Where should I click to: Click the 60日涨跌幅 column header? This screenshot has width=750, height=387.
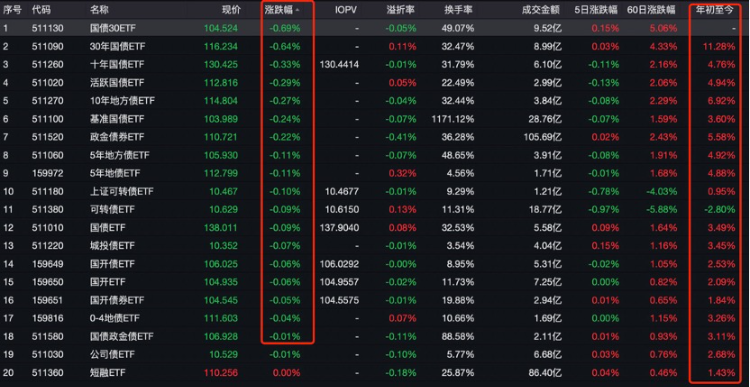(651, 10)
